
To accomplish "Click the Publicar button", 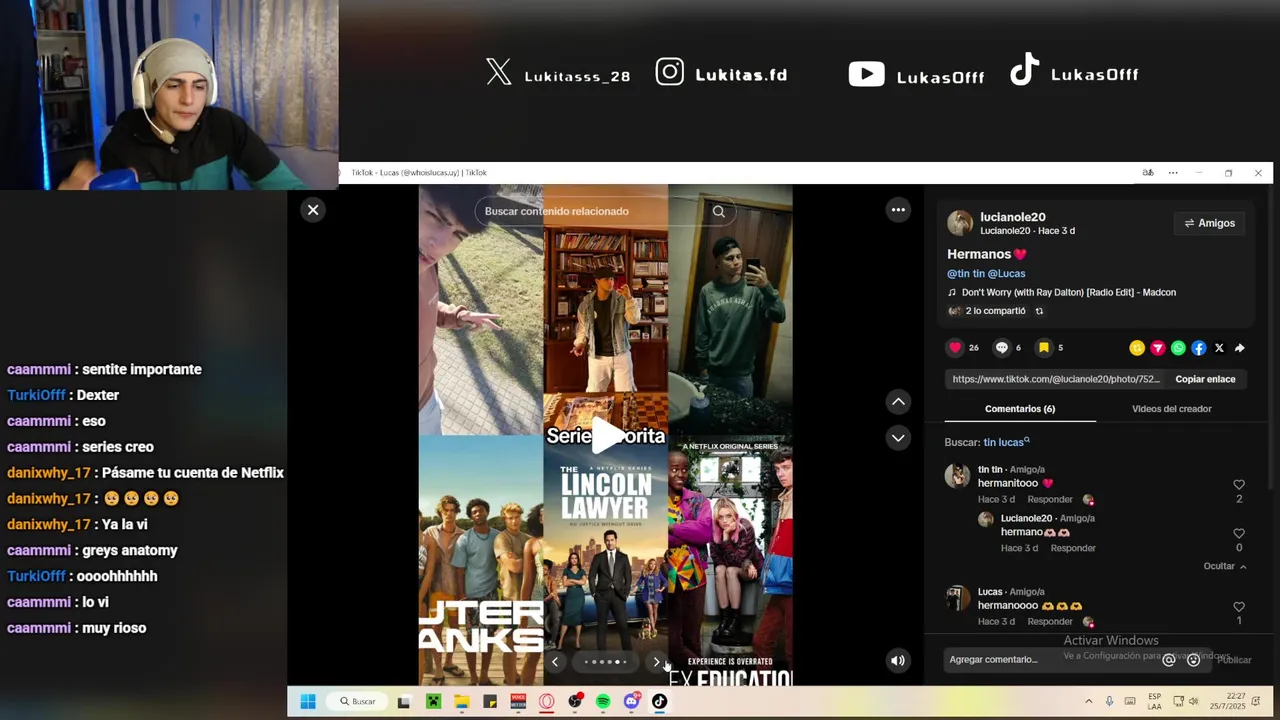I will point(1234,660).
